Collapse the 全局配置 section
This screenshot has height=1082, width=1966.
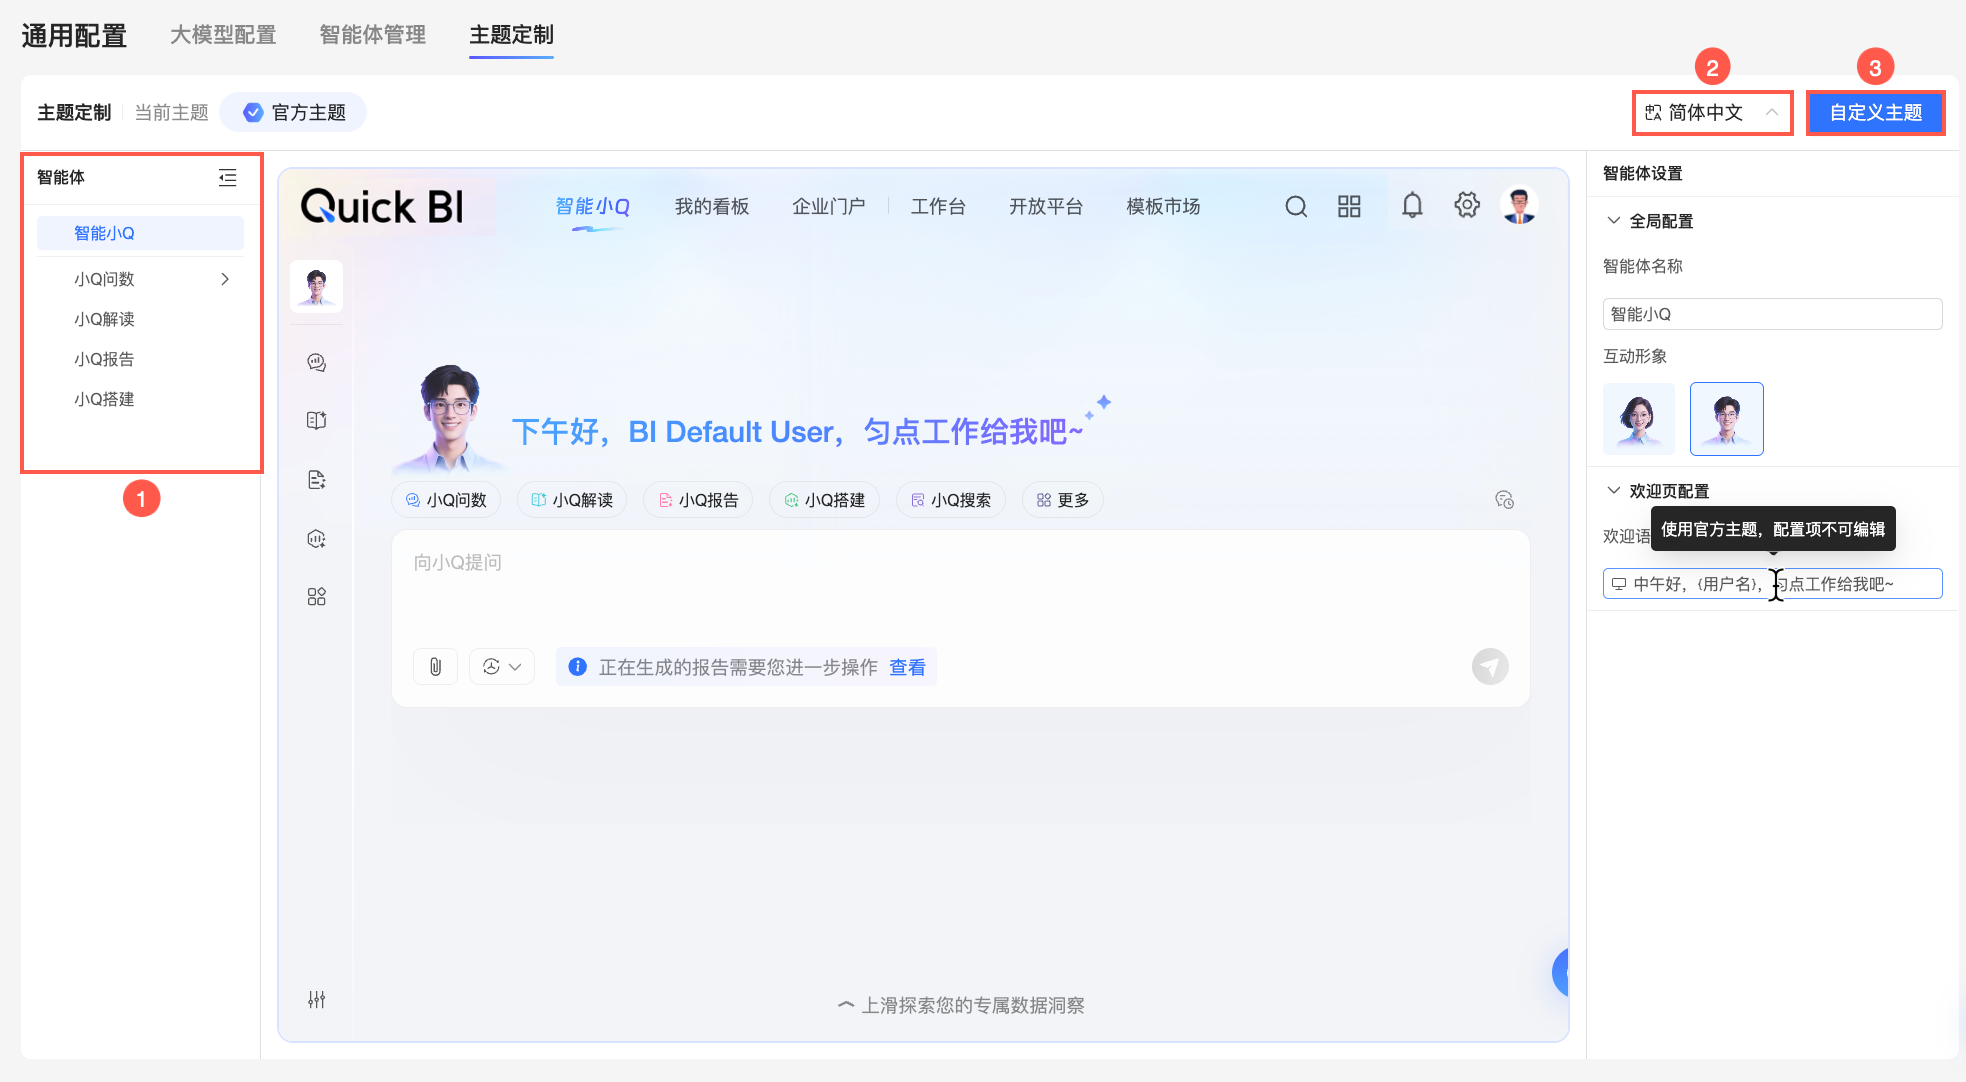(1613, 220)
